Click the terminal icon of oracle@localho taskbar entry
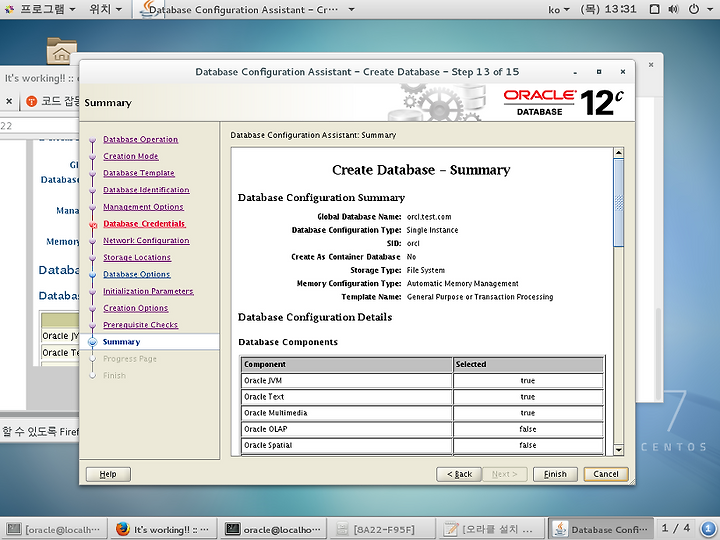The width and height of the screenshot is (720, 540). (x=232, y=529)
